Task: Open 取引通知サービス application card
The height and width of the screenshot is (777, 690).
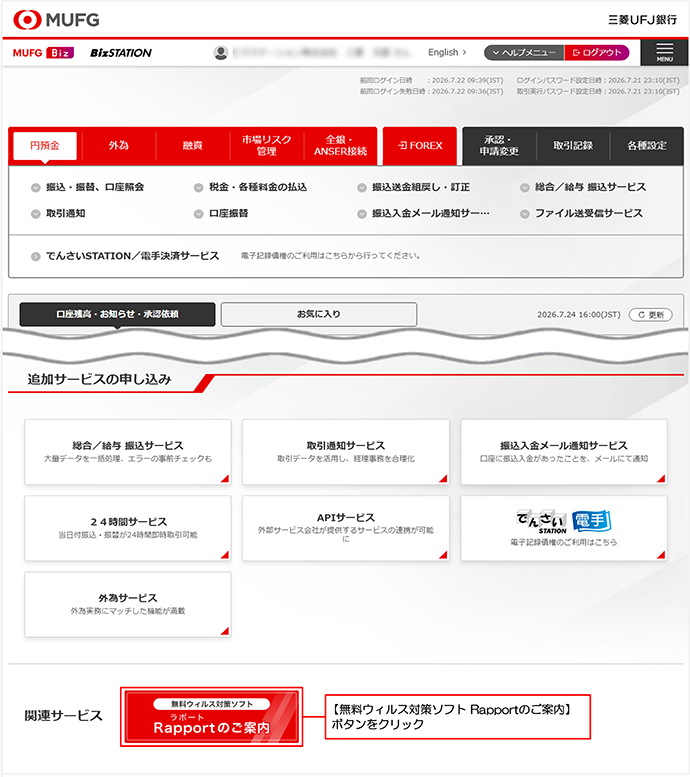Action: coord(346,452)
